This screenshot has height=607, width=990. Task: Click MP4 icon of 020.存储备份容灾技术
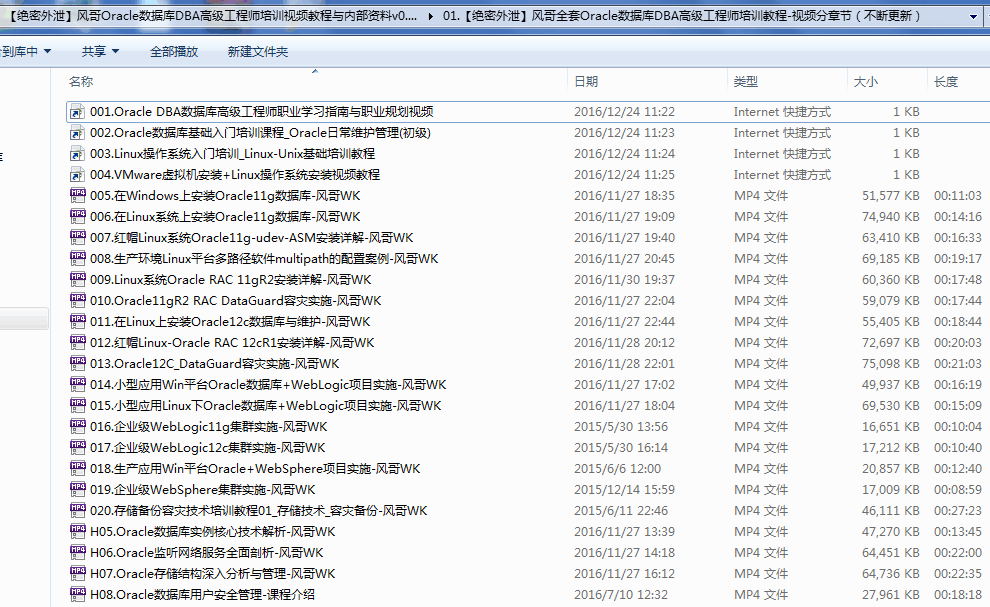(77, 510)
